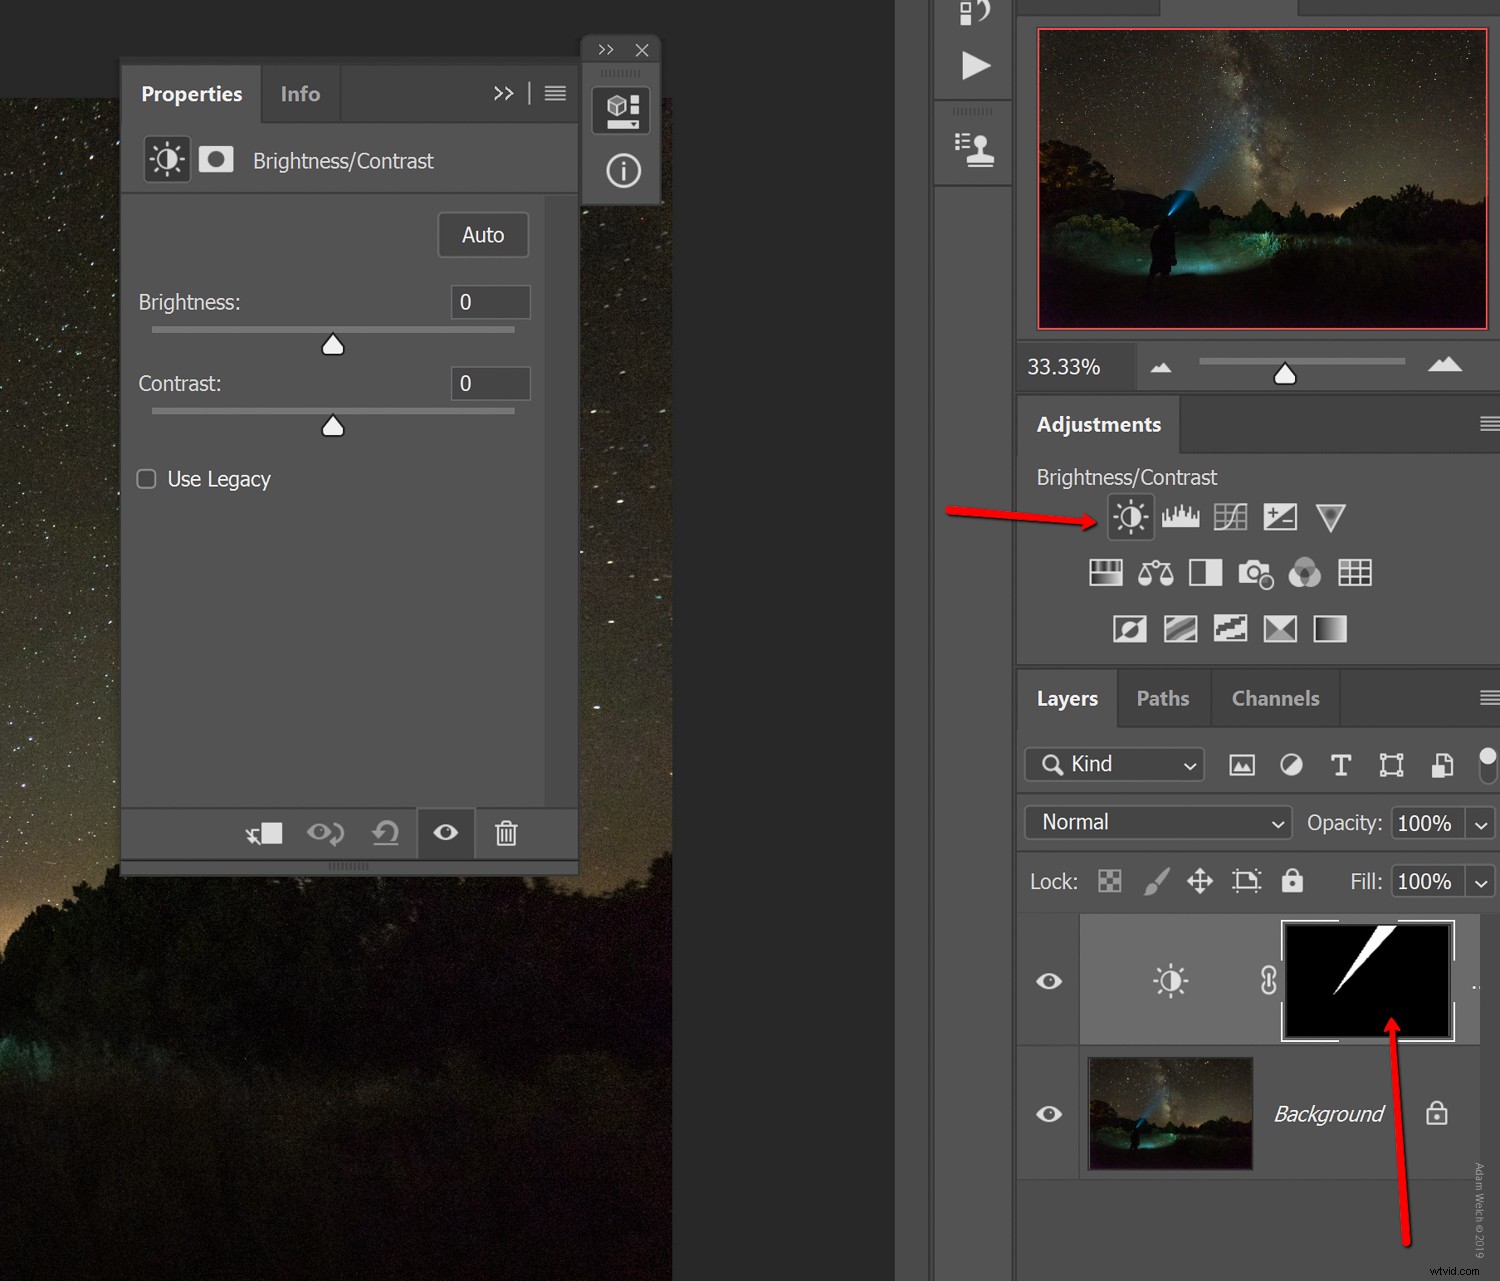
Task: Click the Auto button
Action: (483, 235)
